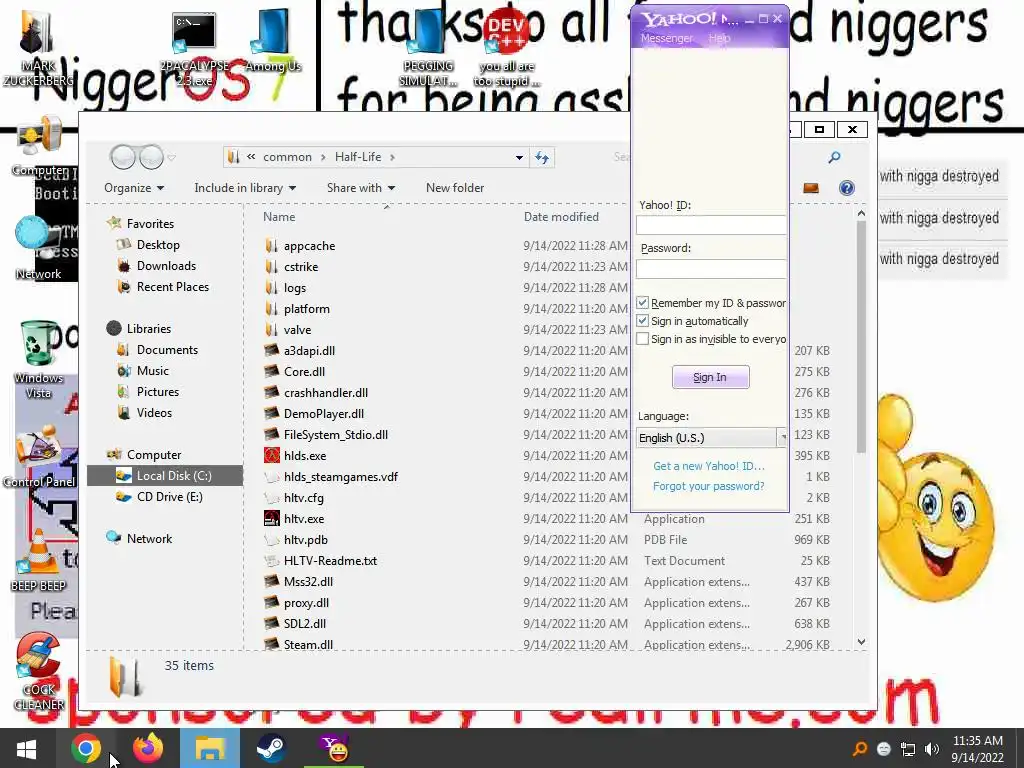The image size is (1024, 768).
Task: Click the orange search tray icon
Action: pos(860,749)
